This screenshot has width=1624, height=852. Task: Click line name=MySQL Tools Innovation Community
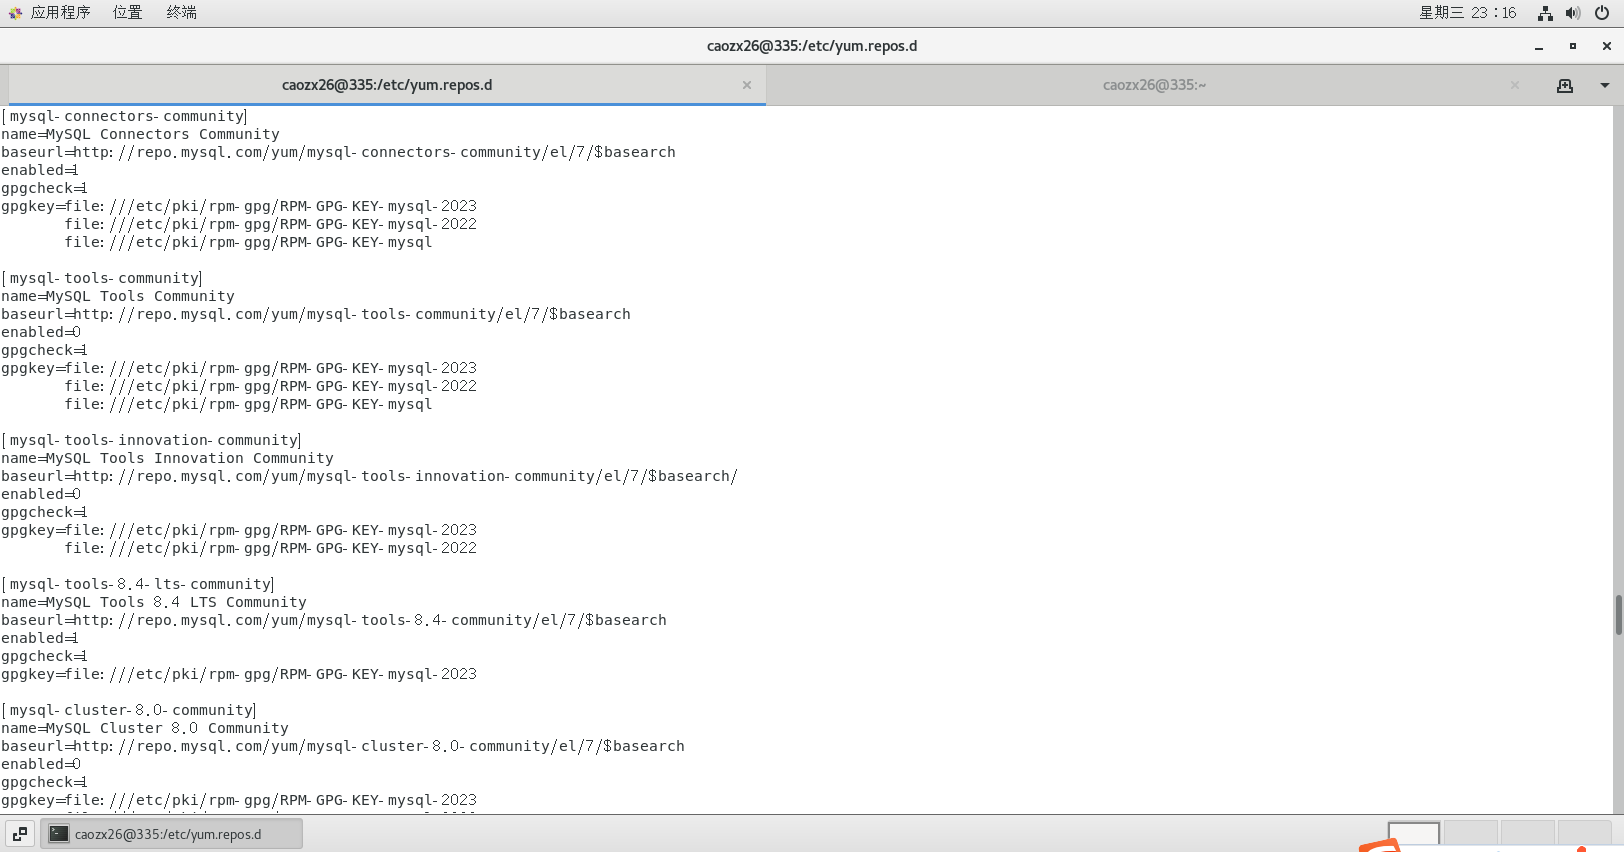click(167, 458)
